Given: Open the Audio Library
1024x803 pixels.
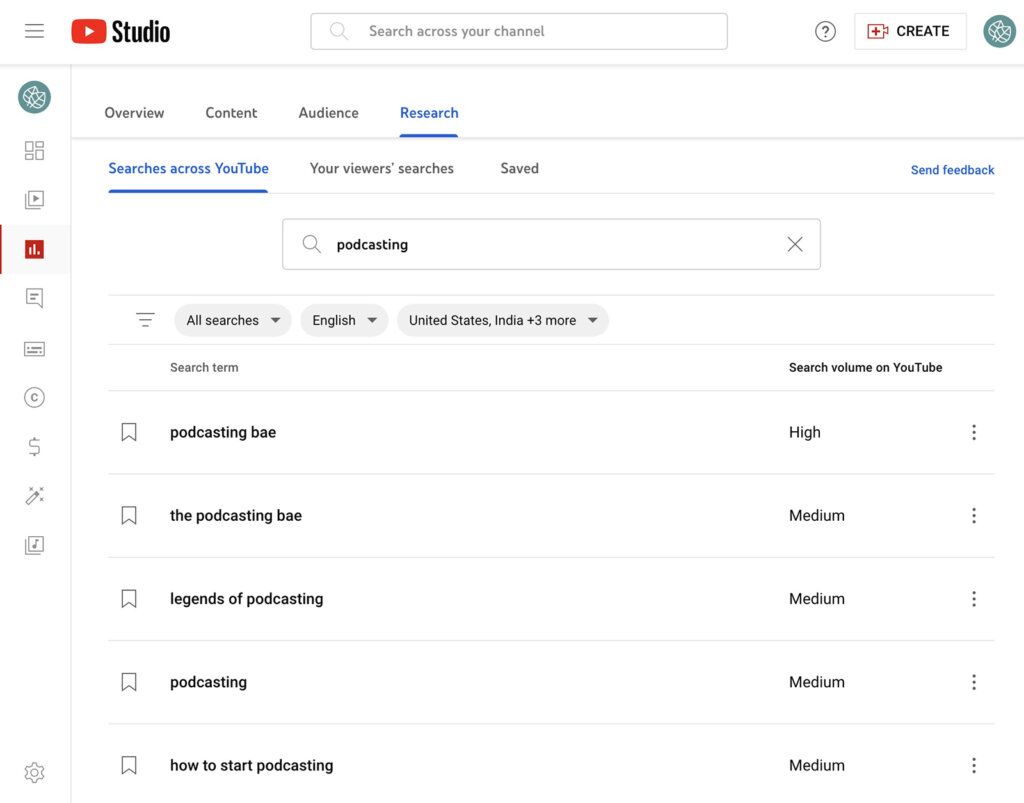Looking at the screenshot, I should [x=34, y=544].
